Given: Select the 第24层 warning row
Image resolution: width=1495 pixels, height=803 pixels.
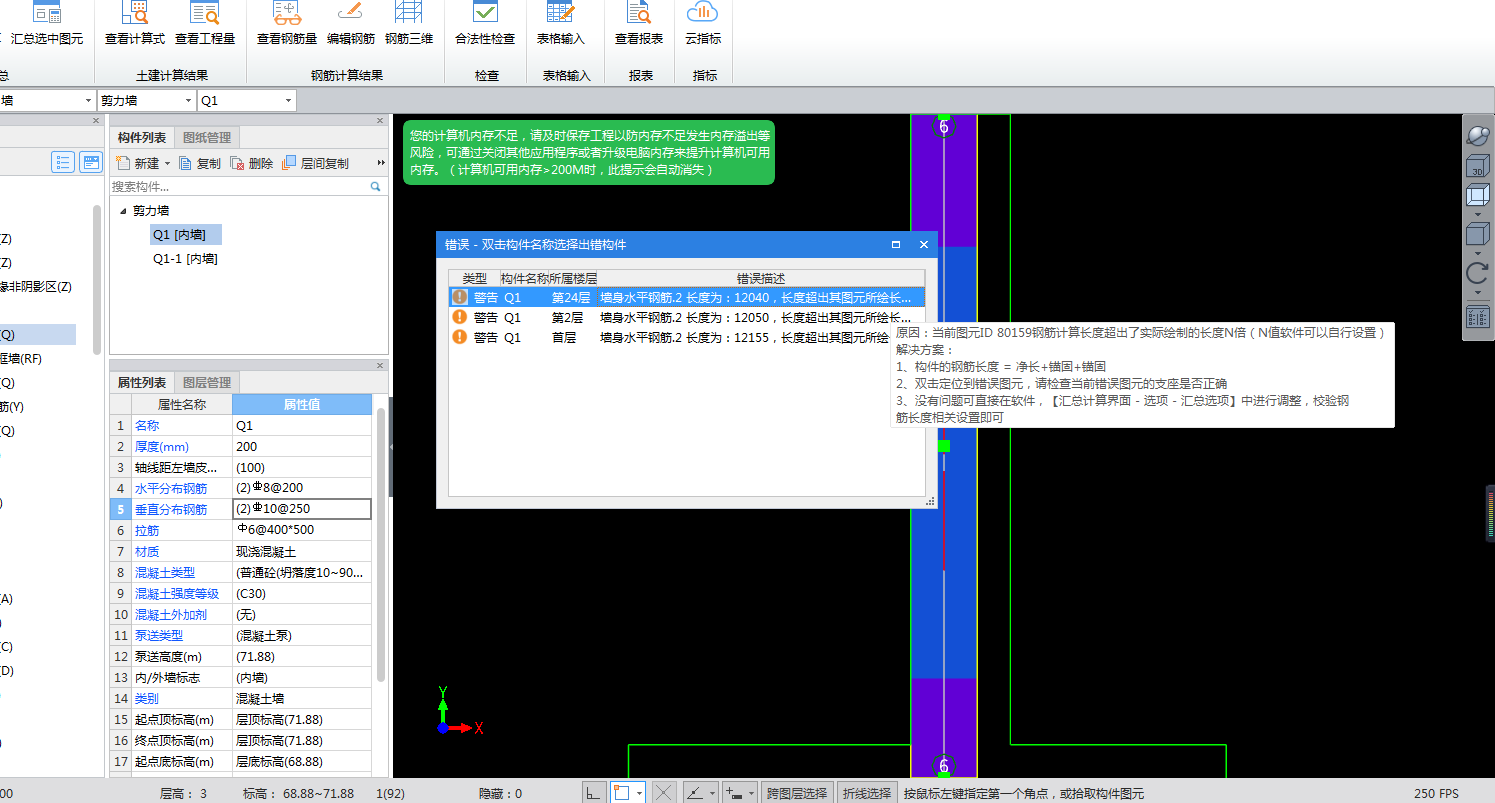Looking at the screenshot, I should 686,297.
